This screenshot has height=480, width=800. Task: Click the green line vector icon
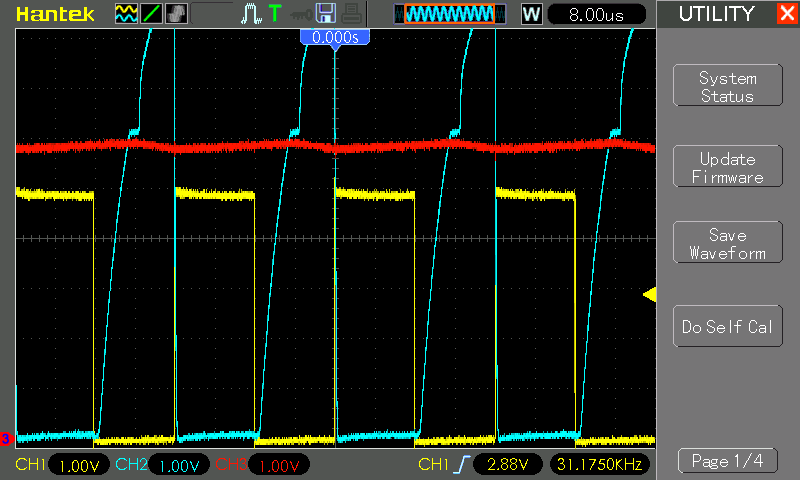tap(151, 14)
